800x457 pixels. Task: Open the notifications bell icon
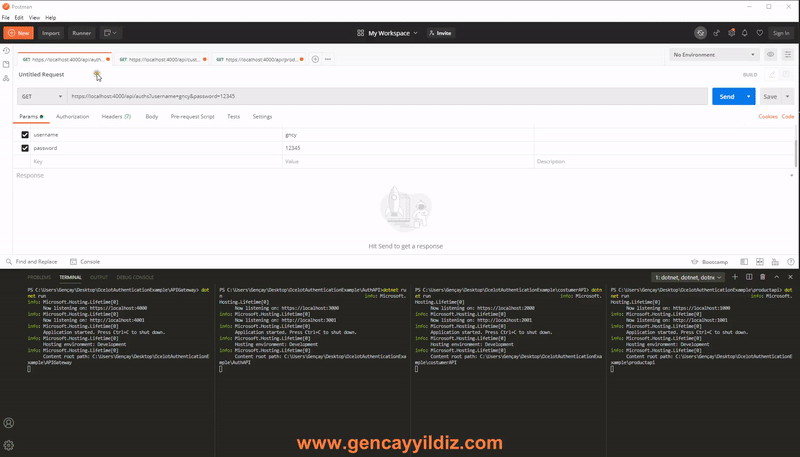click(x=744, y=33)
